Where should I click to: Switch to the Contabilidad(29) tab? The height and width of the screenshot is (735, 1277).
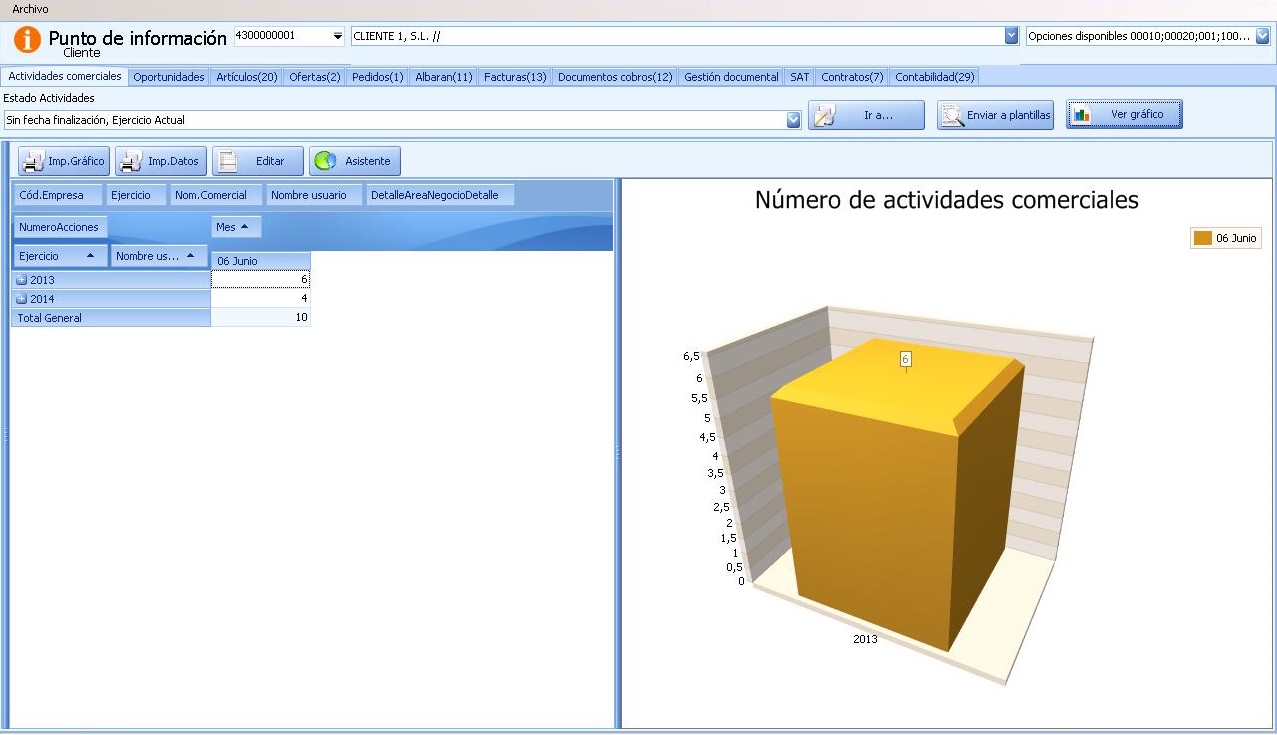(x=934, y=77)
